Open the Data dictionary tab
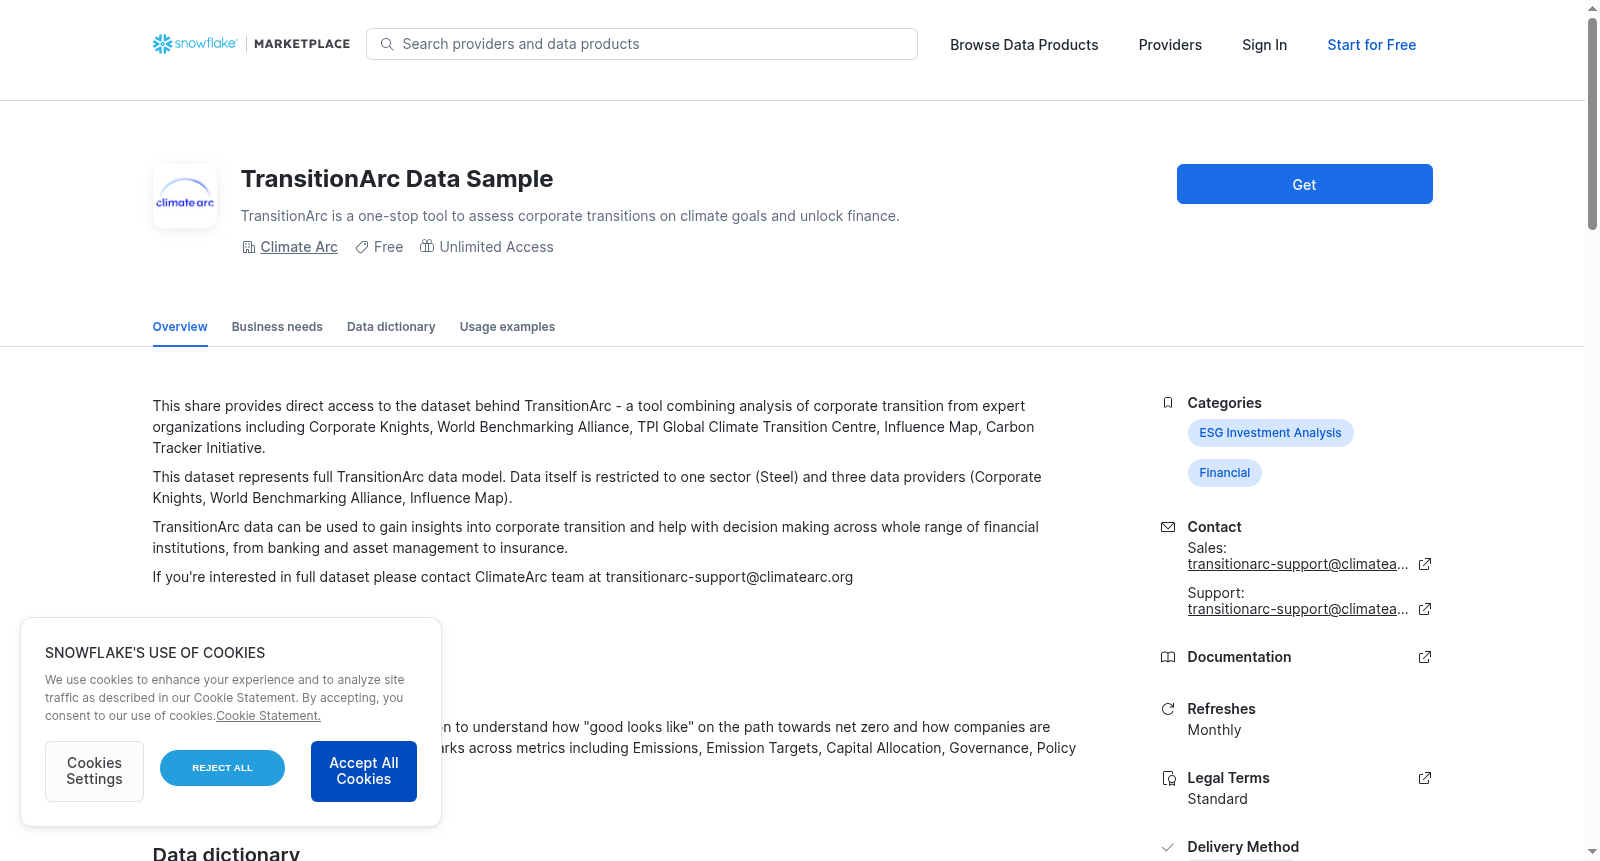Viewport: 1600px width, 861px height. coord(391,327)
